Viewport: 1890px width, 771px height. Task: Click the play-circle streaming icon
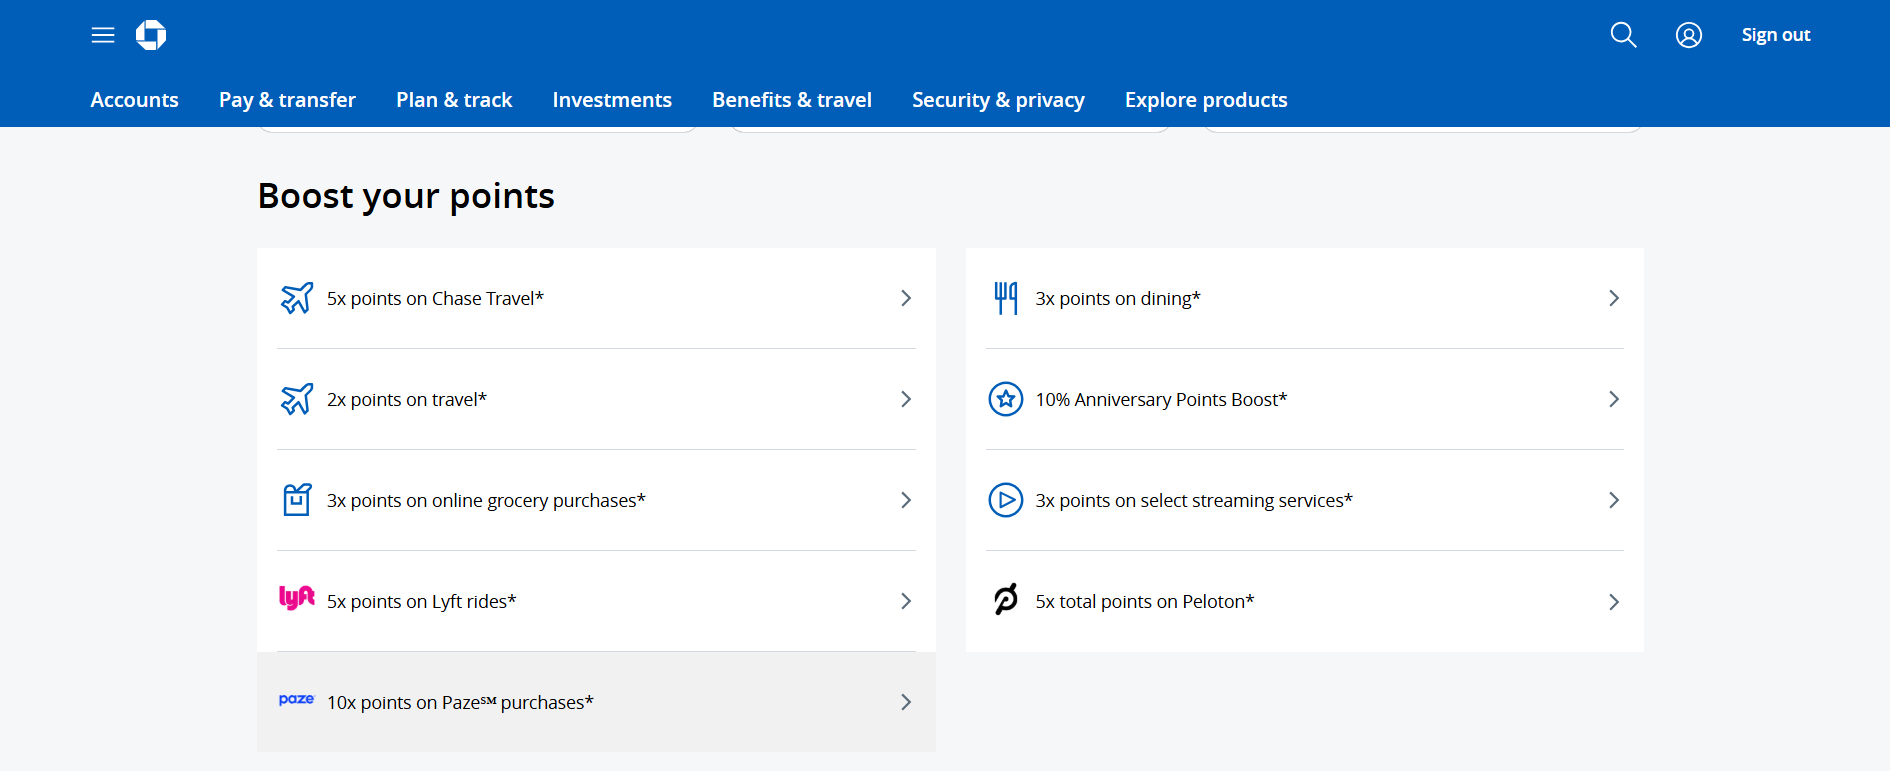(1006, 500)
